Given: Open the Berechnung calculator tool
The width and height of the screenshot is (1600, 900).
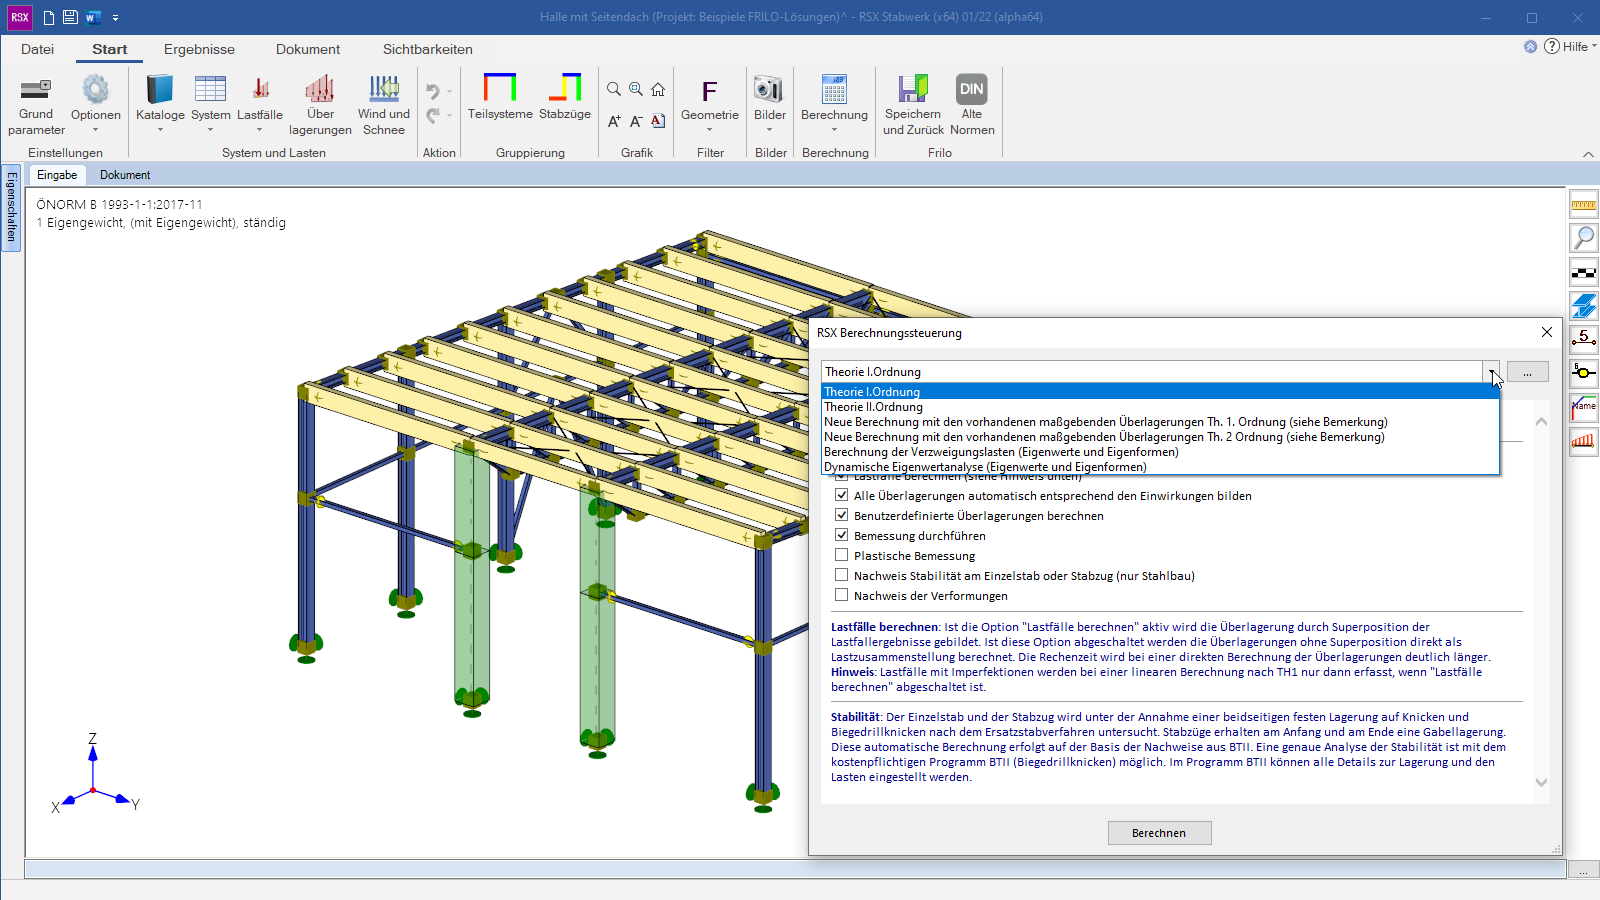Looking at the screenshot, I should [834, 104].
